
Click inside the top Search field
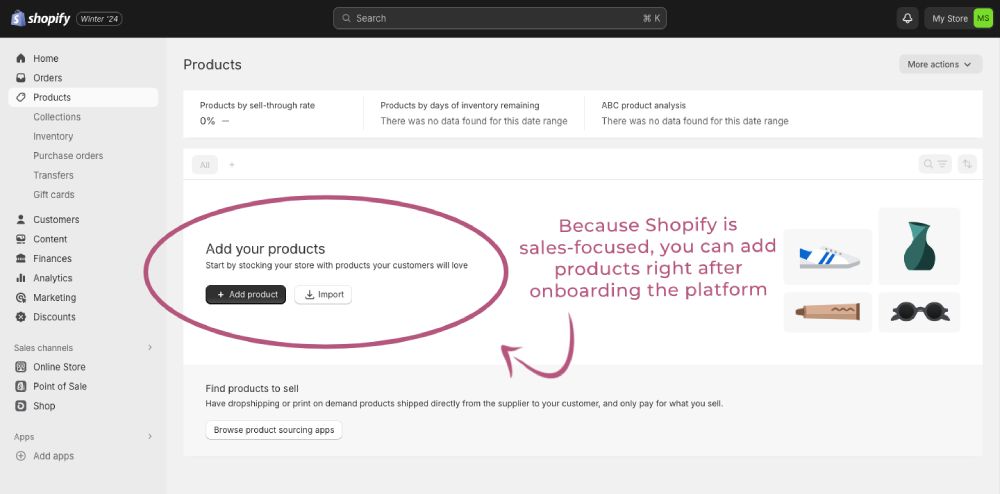tap(499, 18)
